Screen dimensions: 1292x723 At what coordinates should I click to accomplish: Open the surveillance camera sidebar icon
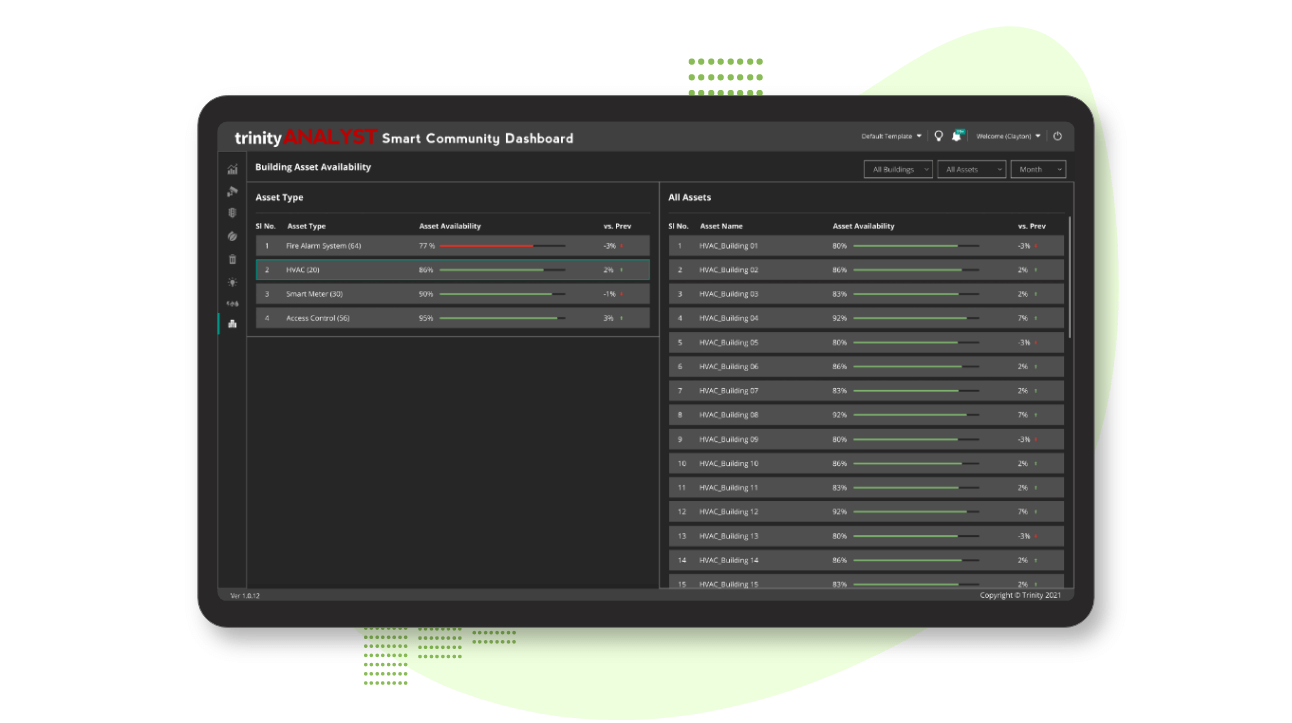coord(232,191)
